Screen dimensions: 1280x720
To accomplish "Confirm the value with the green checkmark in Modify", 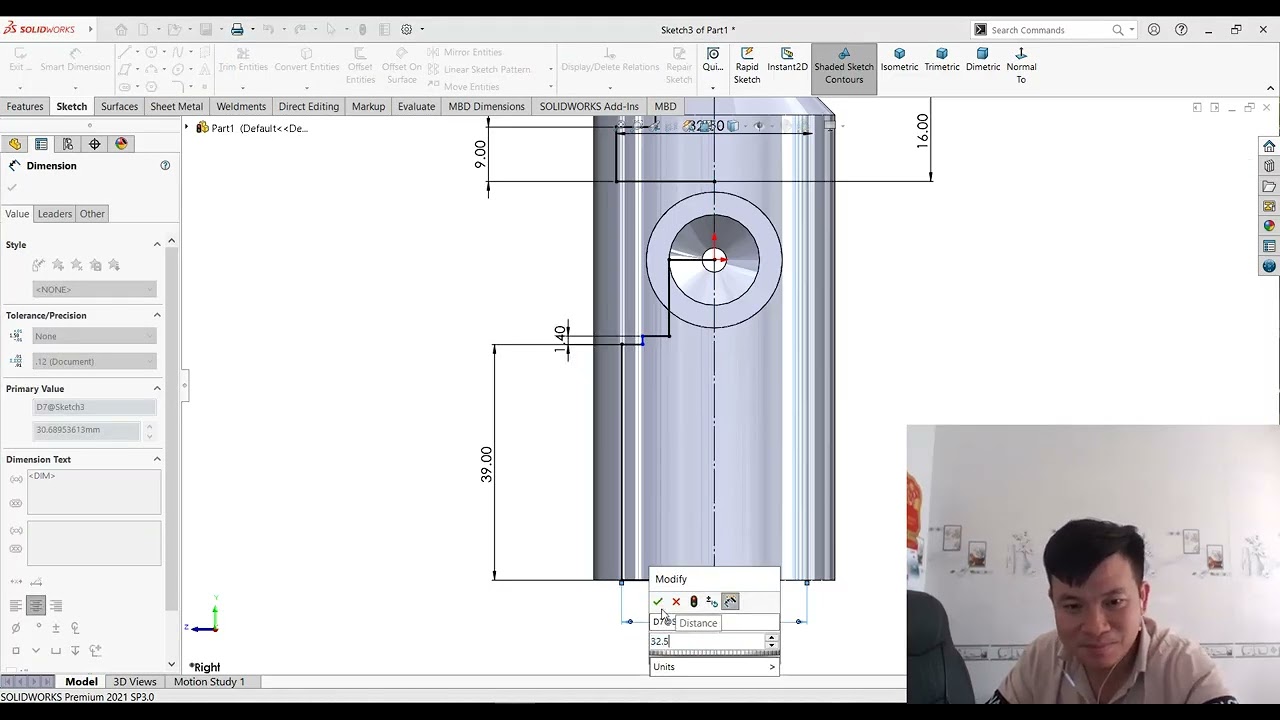I will 658,601.
